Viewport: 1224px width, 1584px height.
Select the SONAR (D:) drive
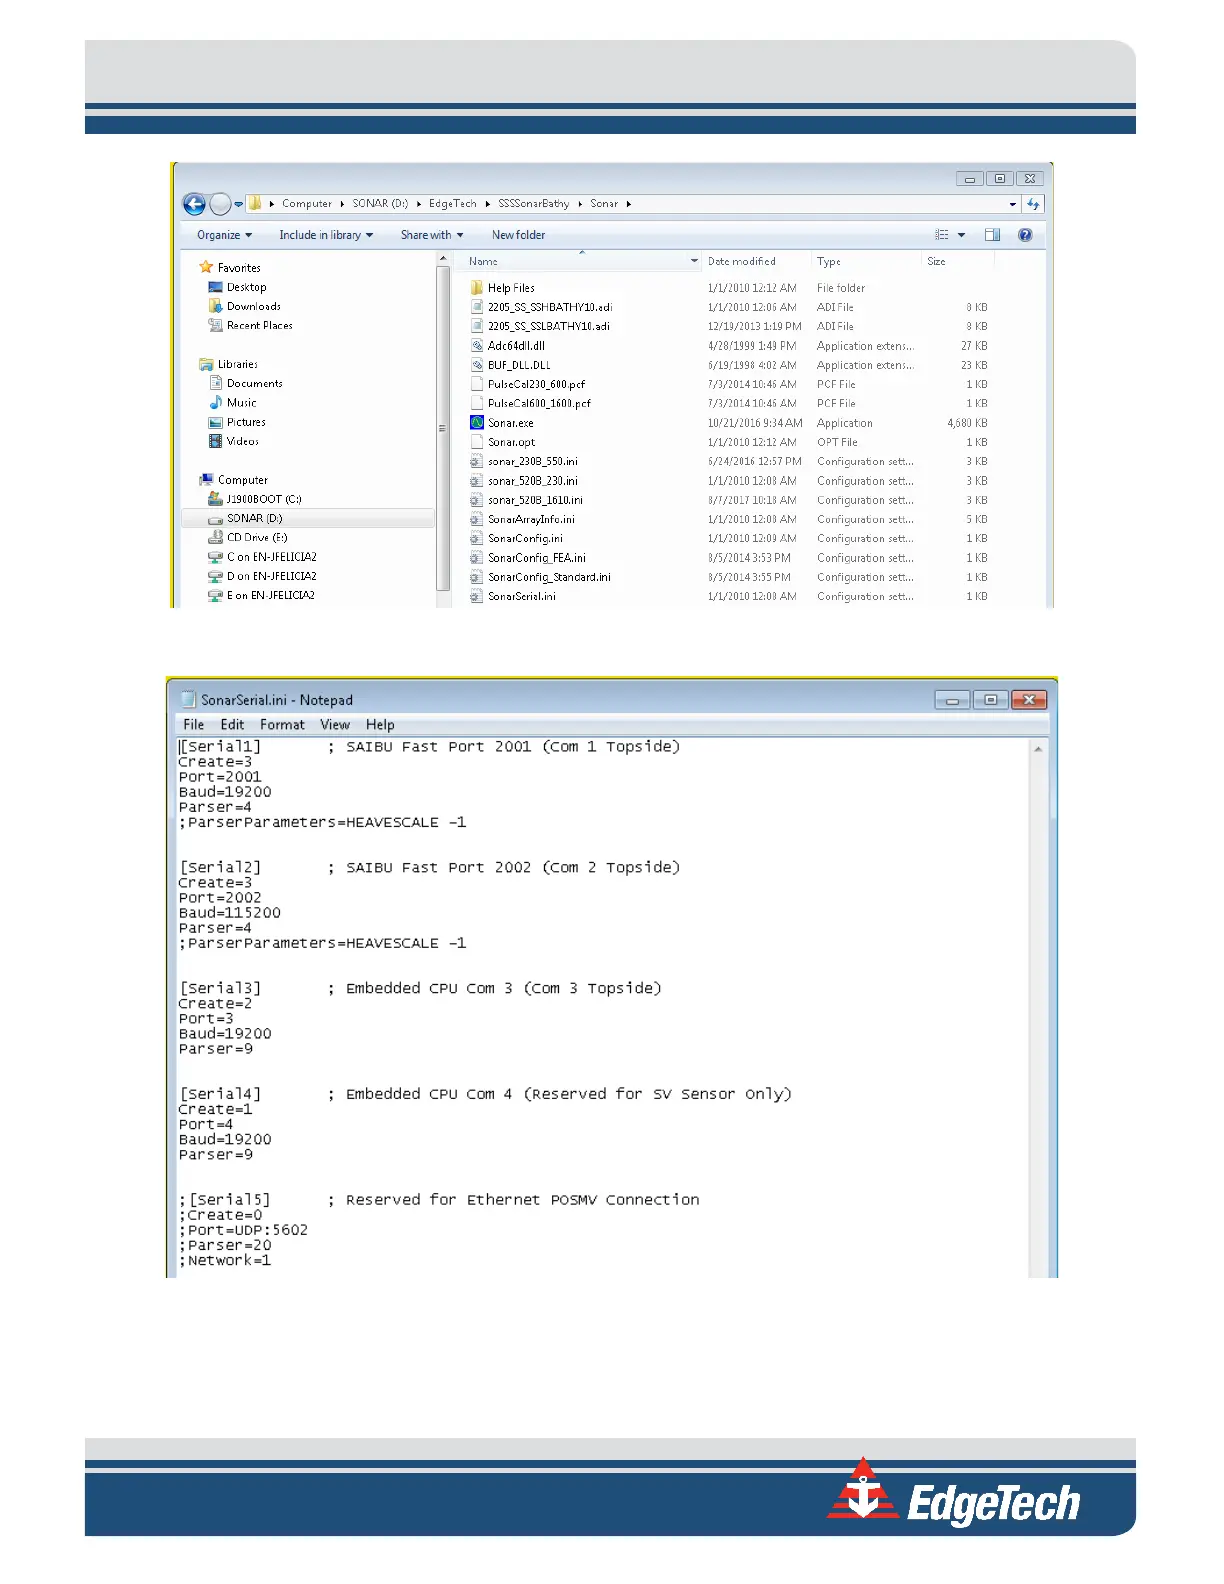(x=254, y=518)
